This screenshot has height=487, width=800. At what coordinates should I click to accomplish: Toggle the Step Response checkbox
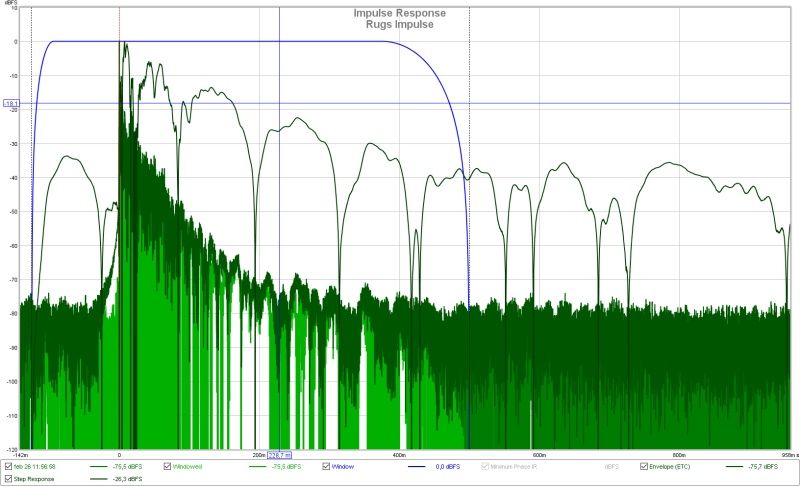[x=9, y=479]
